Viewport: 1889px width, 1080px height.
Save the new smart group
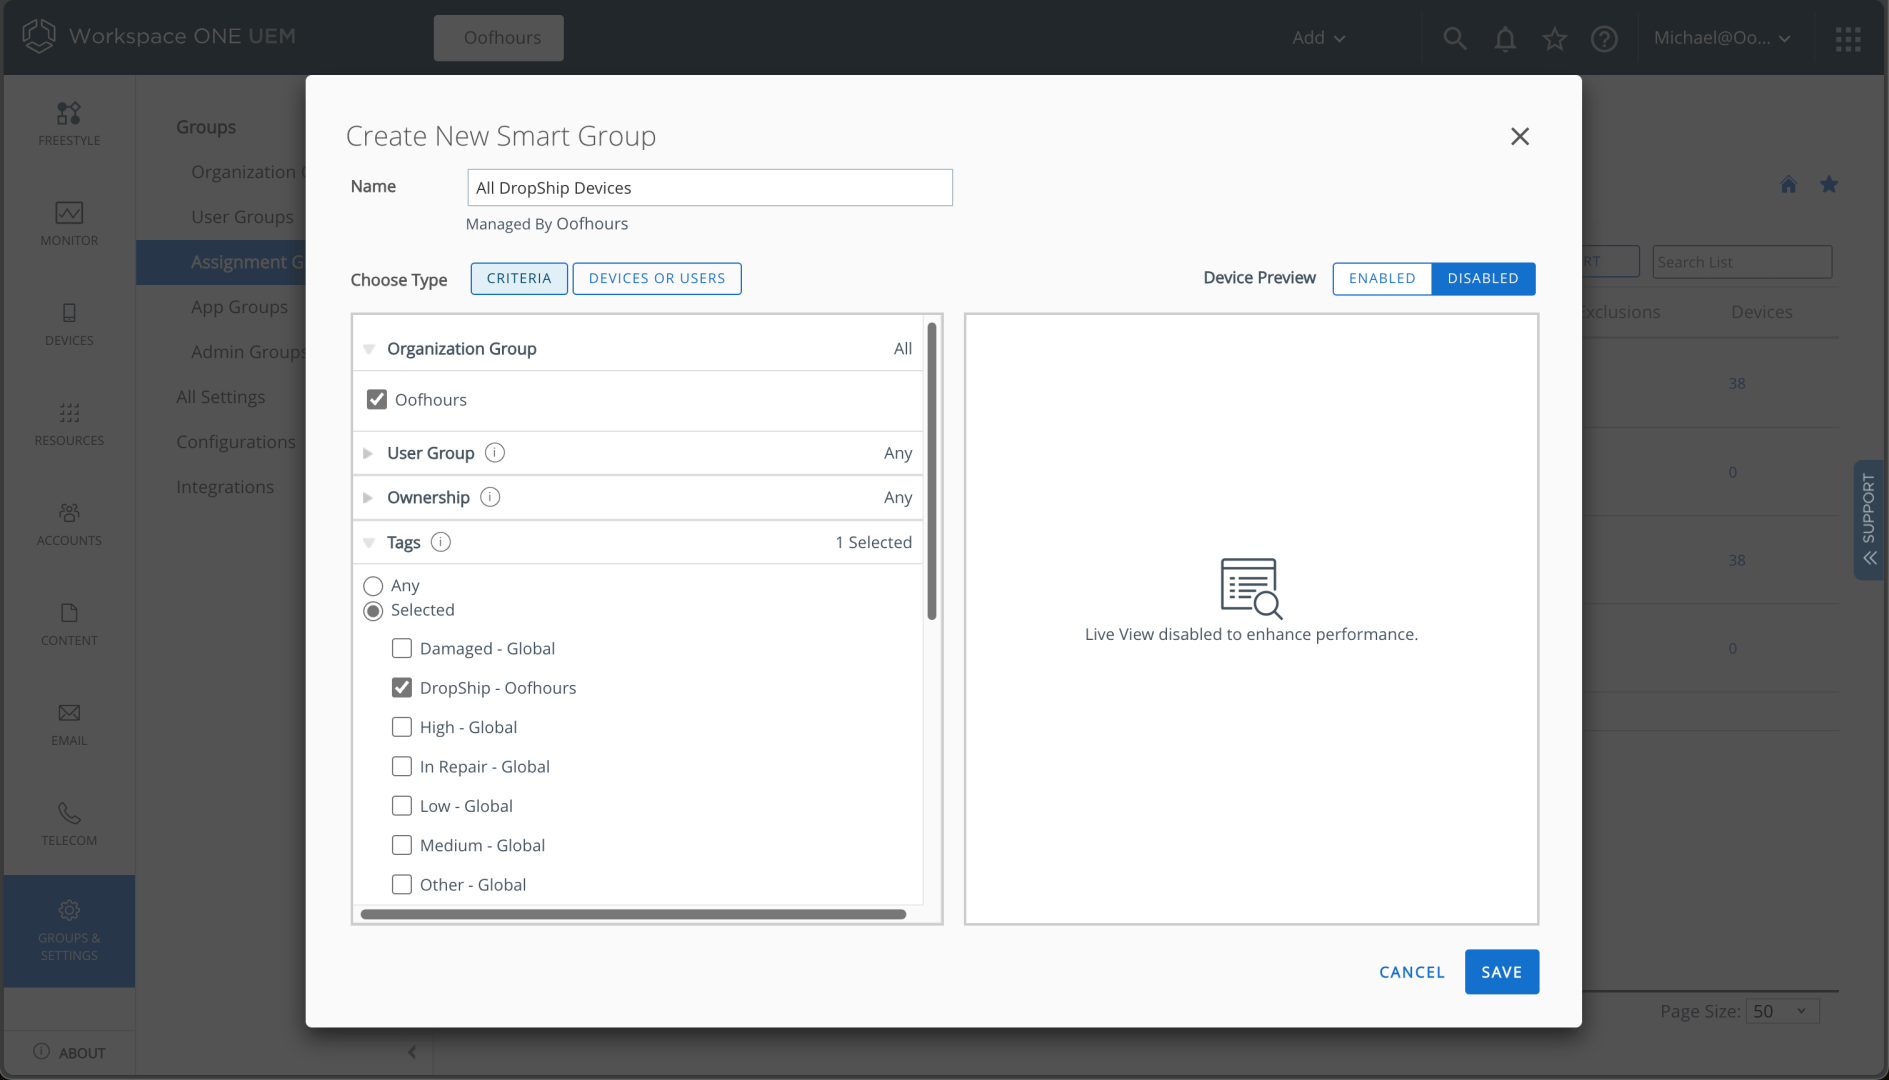click(x=1500, y=972)
